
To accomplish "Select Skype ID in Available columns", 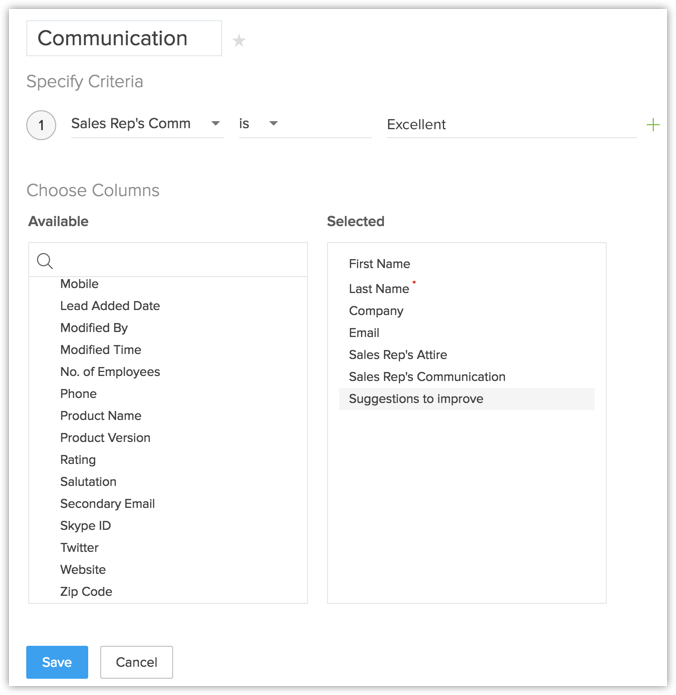I will 85,526.
